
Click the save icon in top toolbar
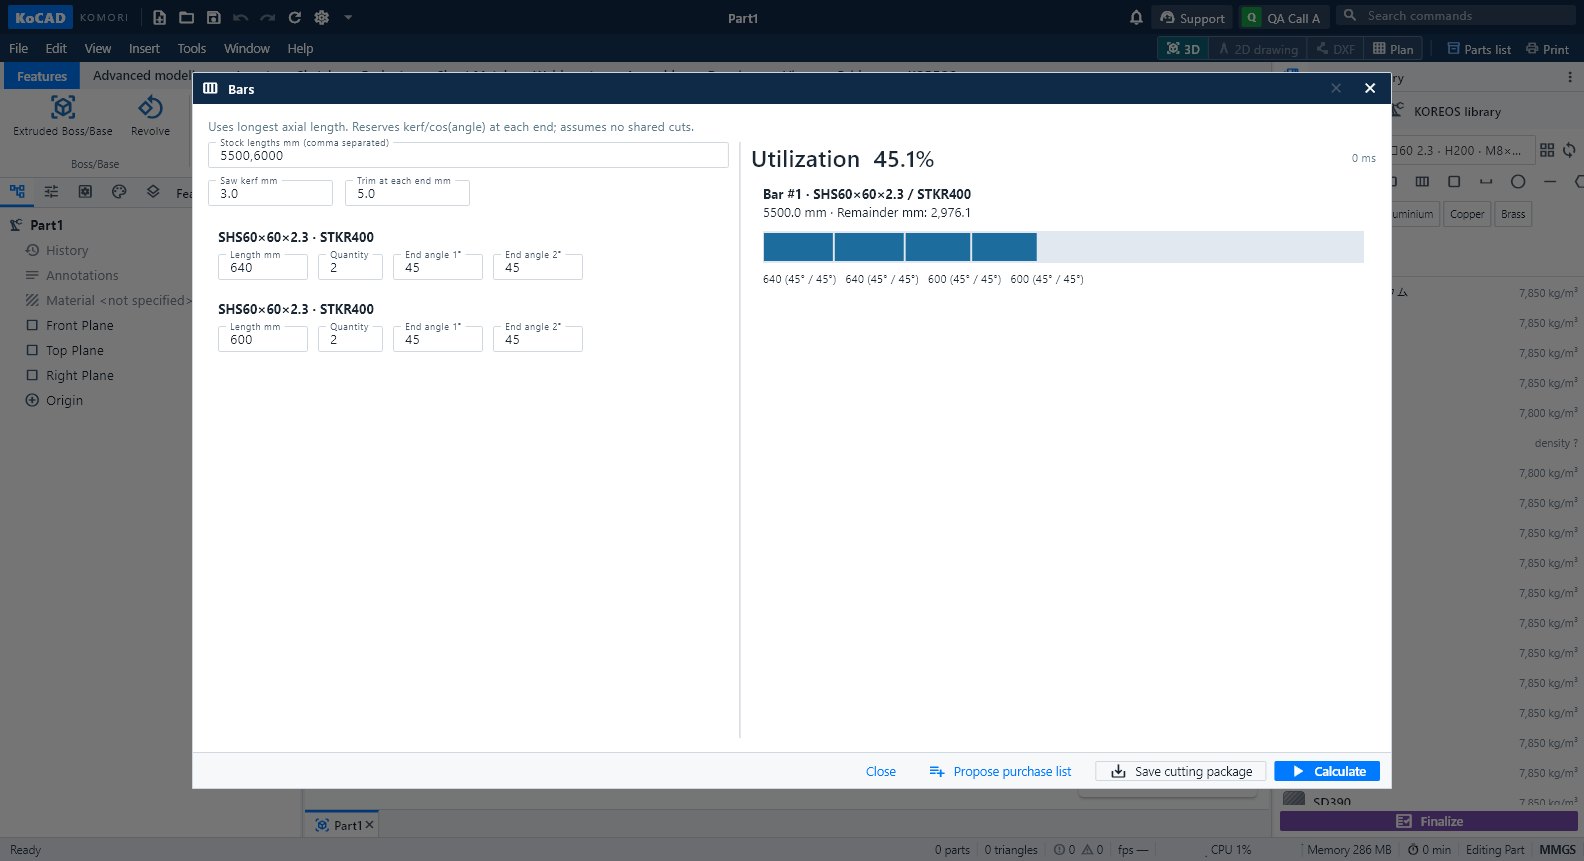(213, 17)
